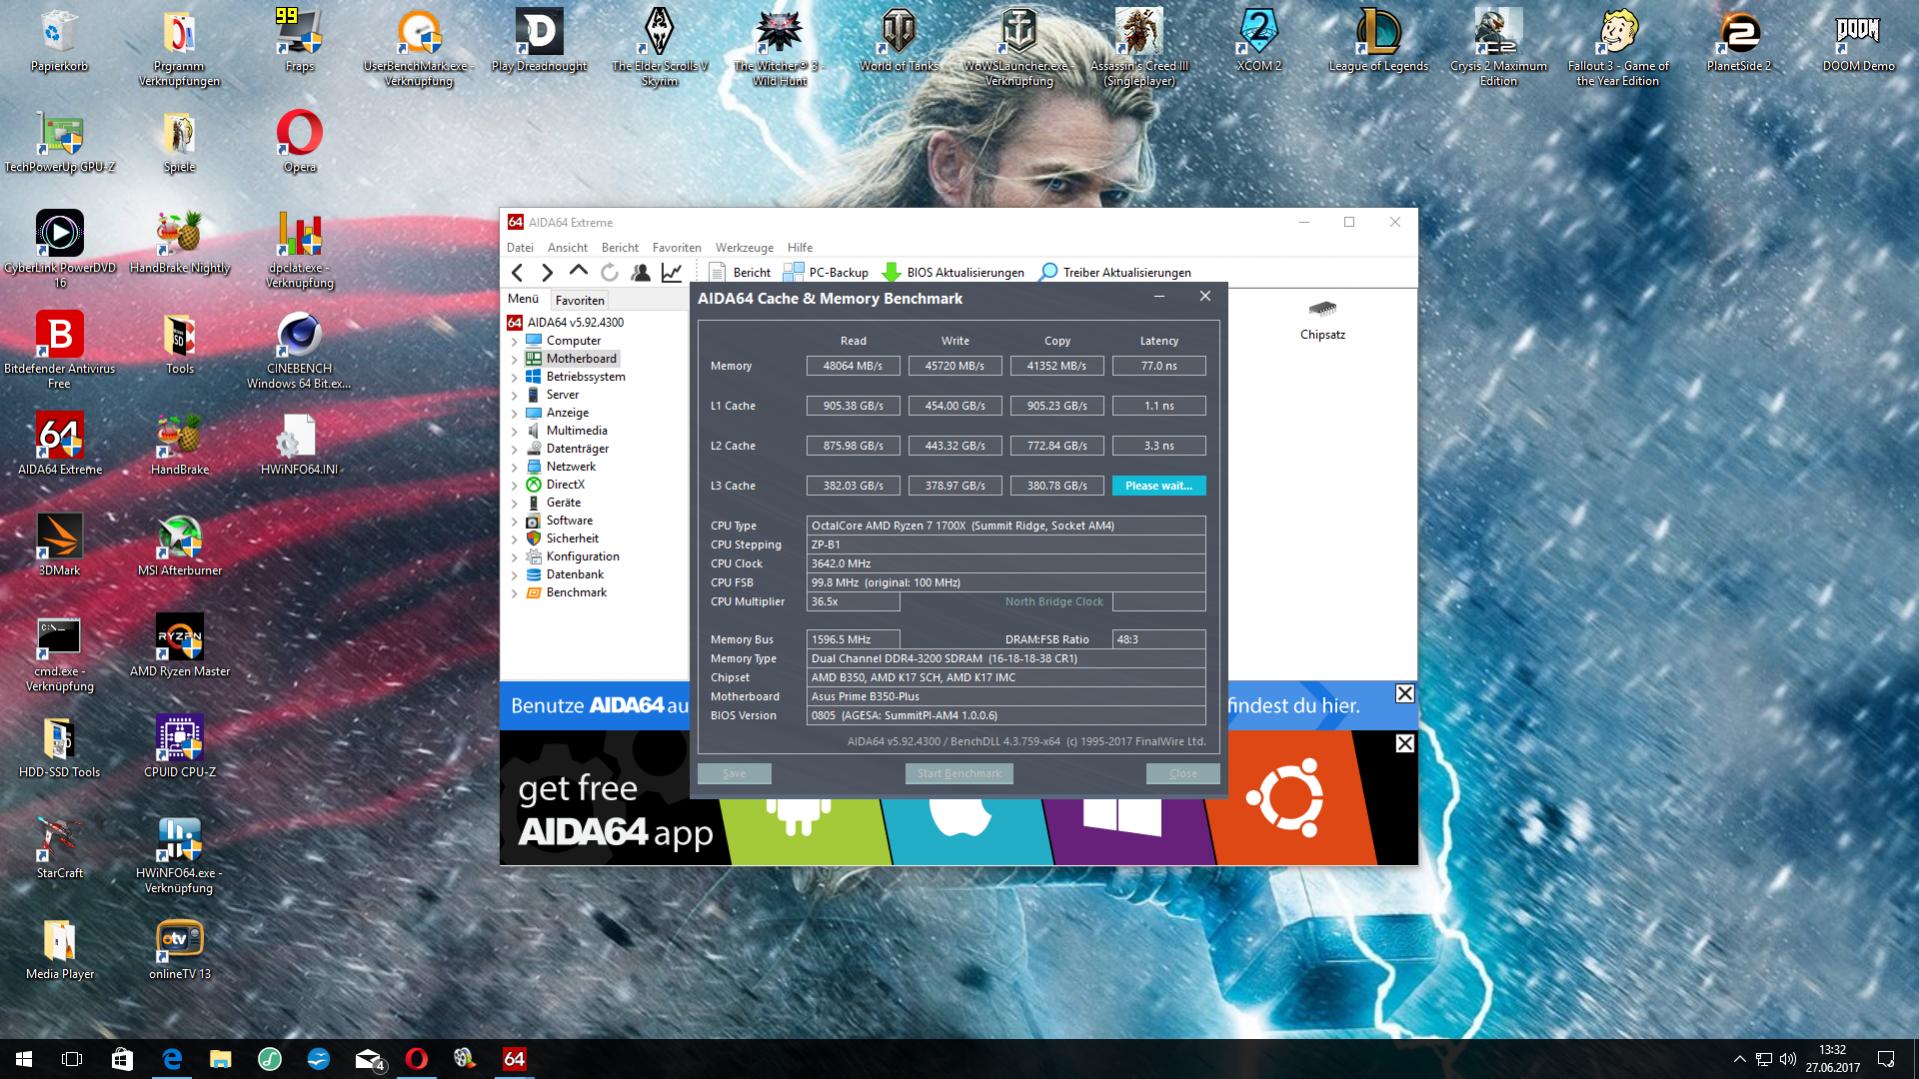Select Geräte in the tree
Viewport: 1919px width, 1079px height.
(563, 502)
